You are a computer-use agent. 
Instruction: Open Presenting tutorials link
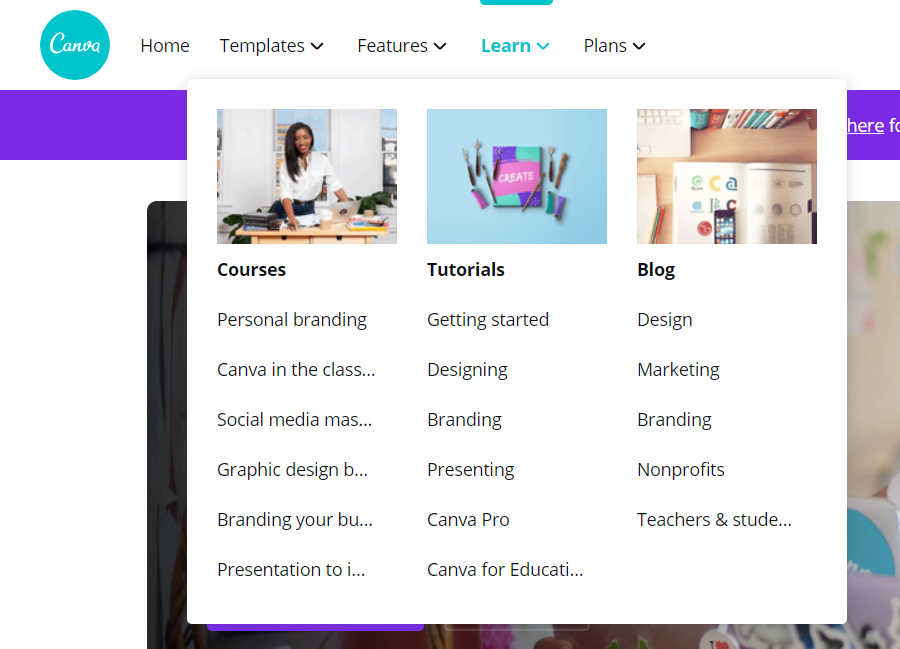[471, 469]
